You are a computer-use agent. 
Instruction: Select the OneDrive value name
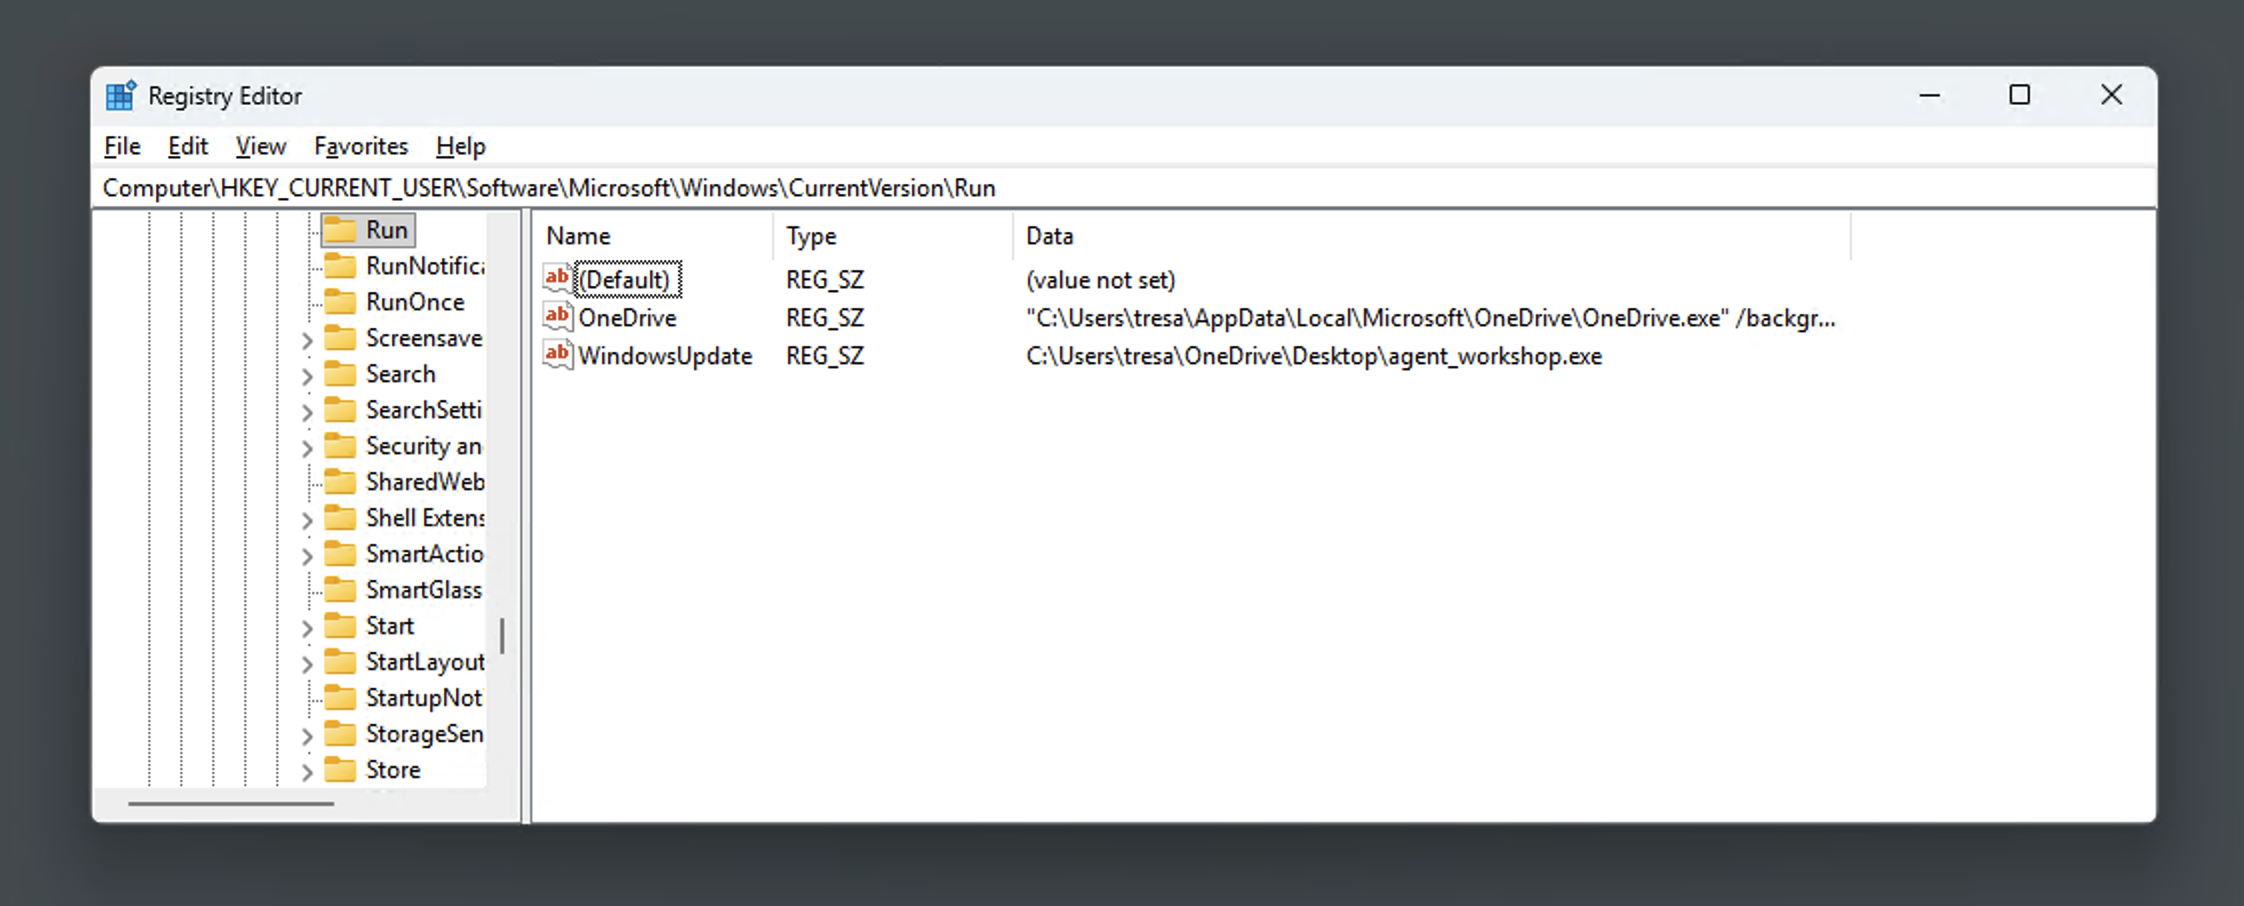tap(628, 317)
